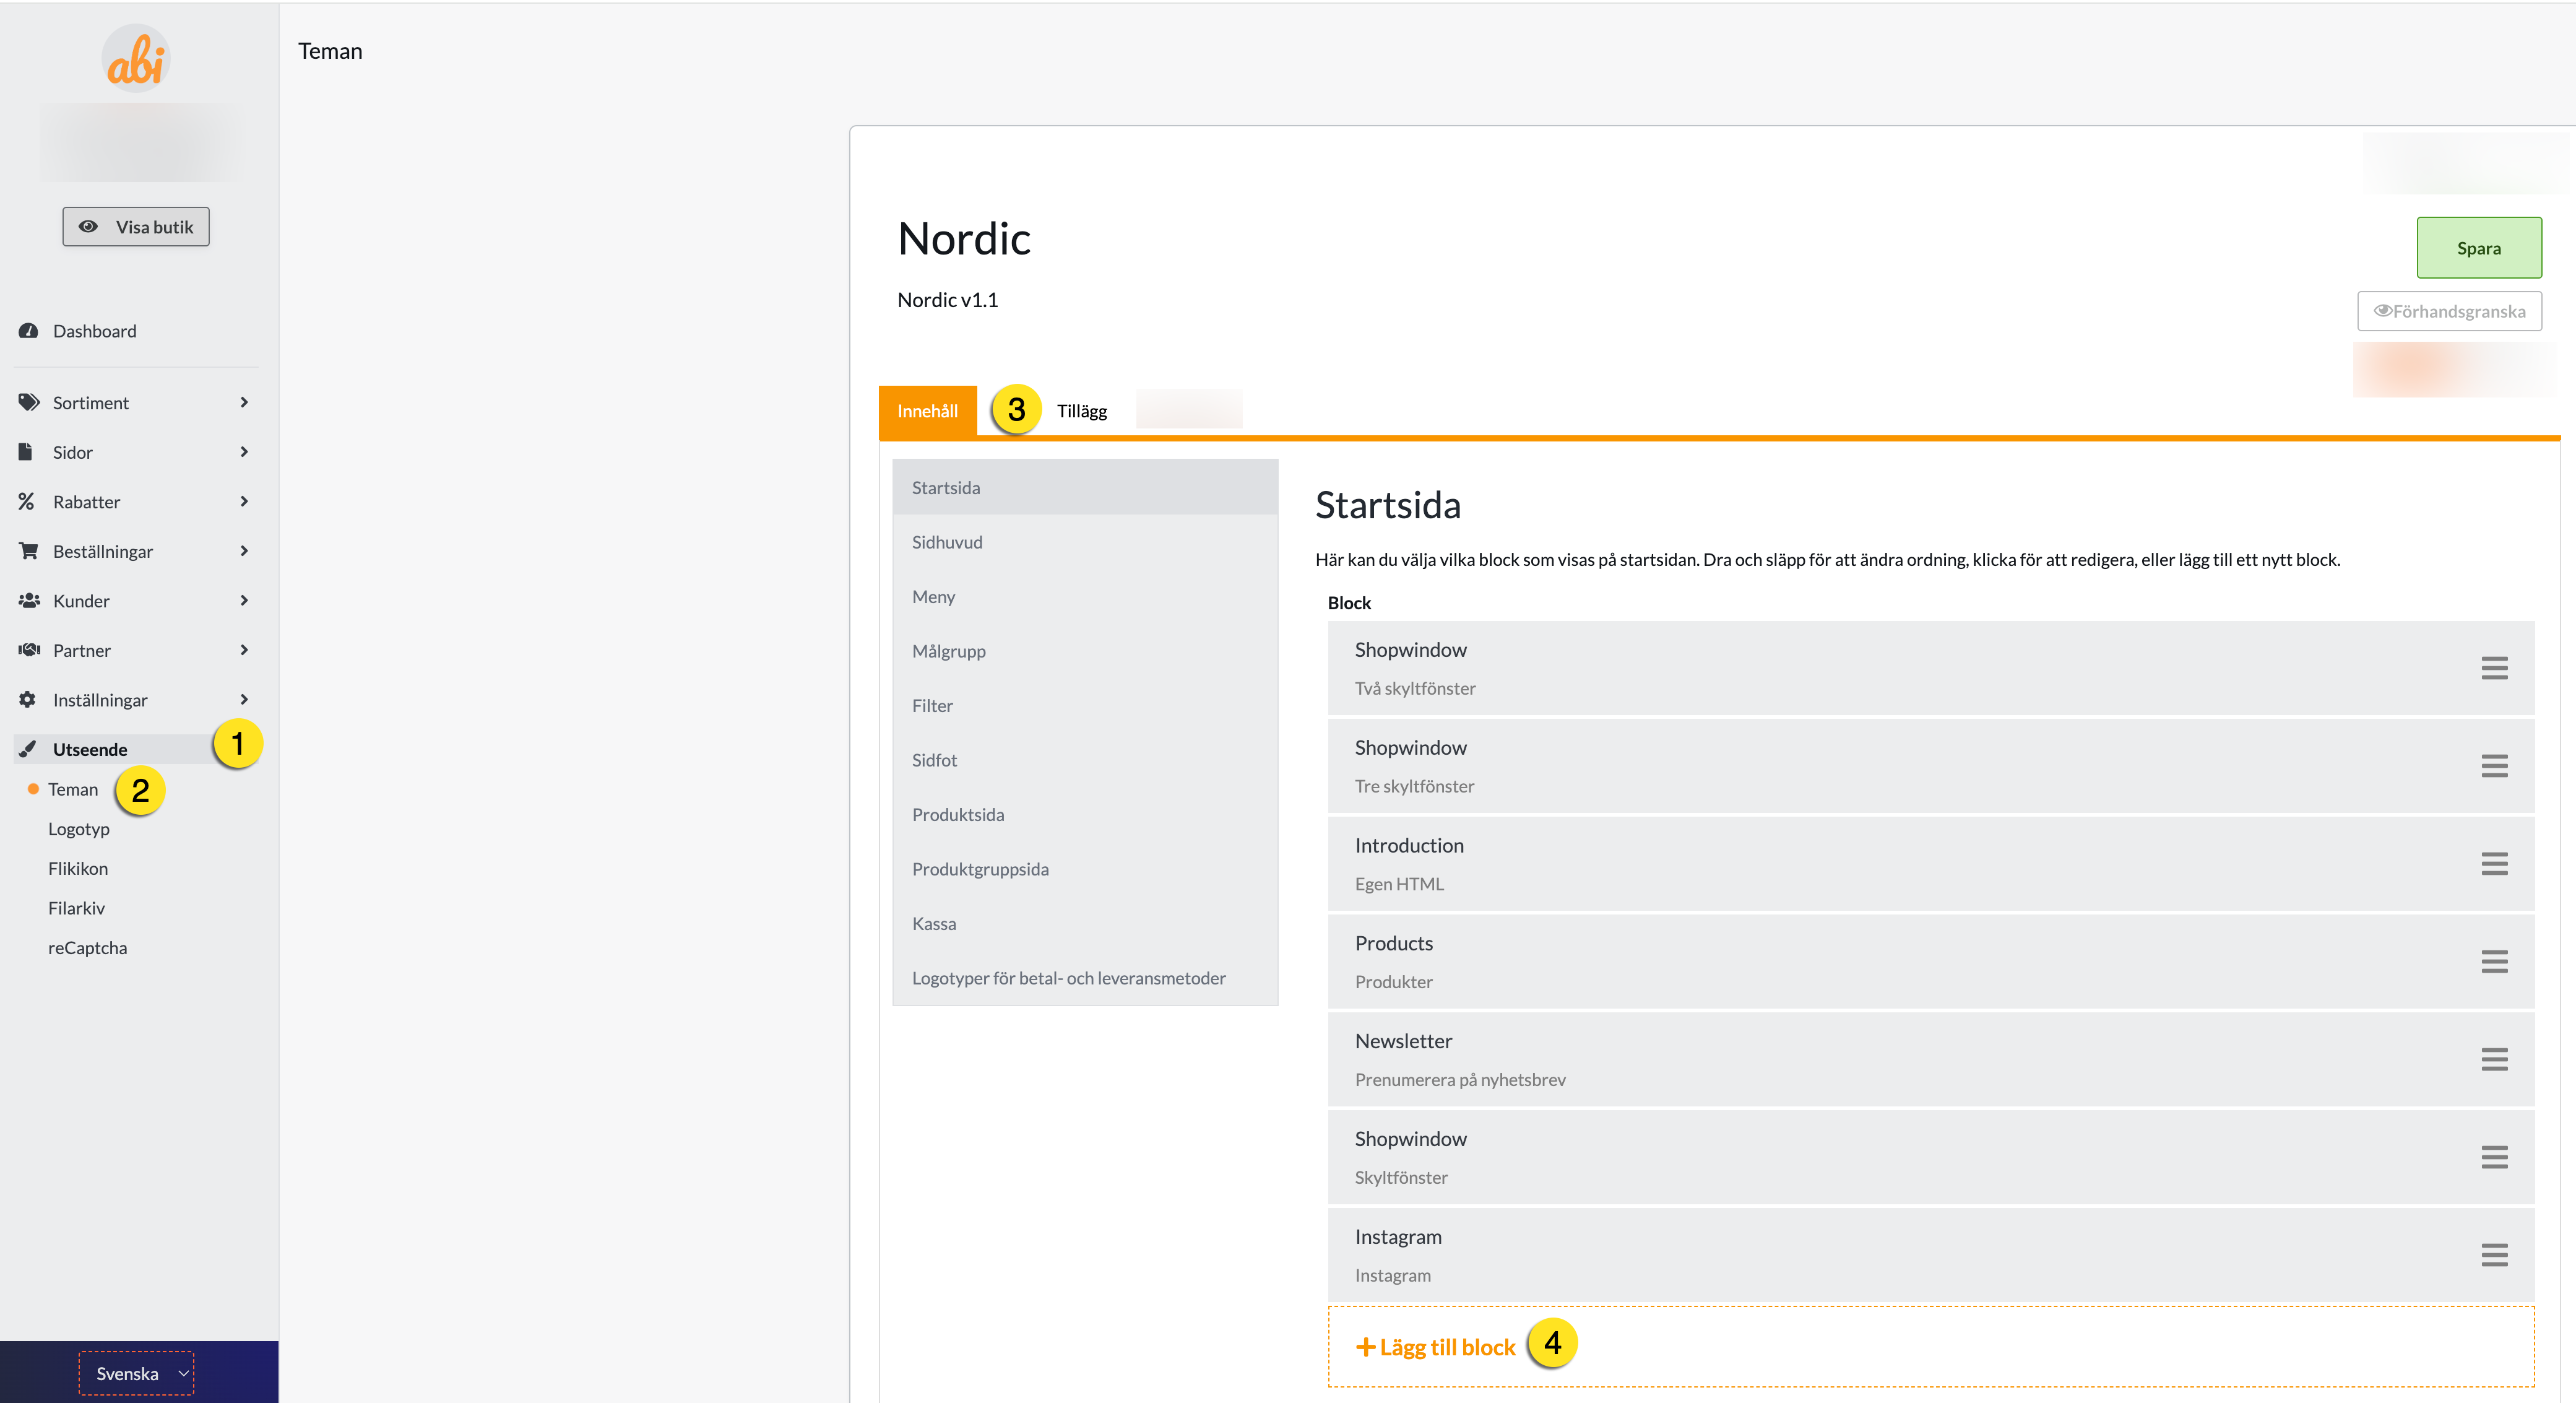The height and width of the screenshot is (1403, 2576).
Task: Preview the theme with Förhandsgranska
Action: (2449, 311)
